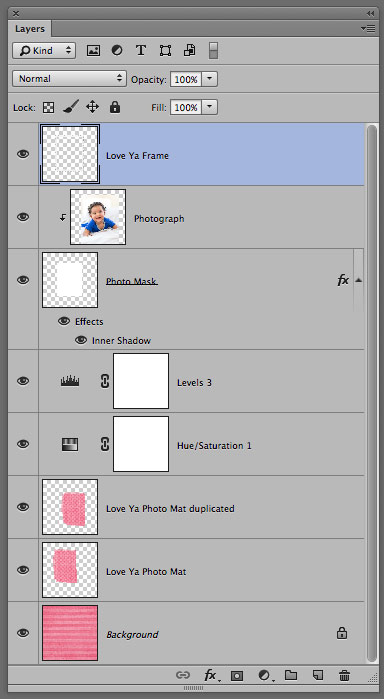The height and width of the screenshot is (699, 384).
Task: Lock all padlock icon
Action: pos(115,107)
